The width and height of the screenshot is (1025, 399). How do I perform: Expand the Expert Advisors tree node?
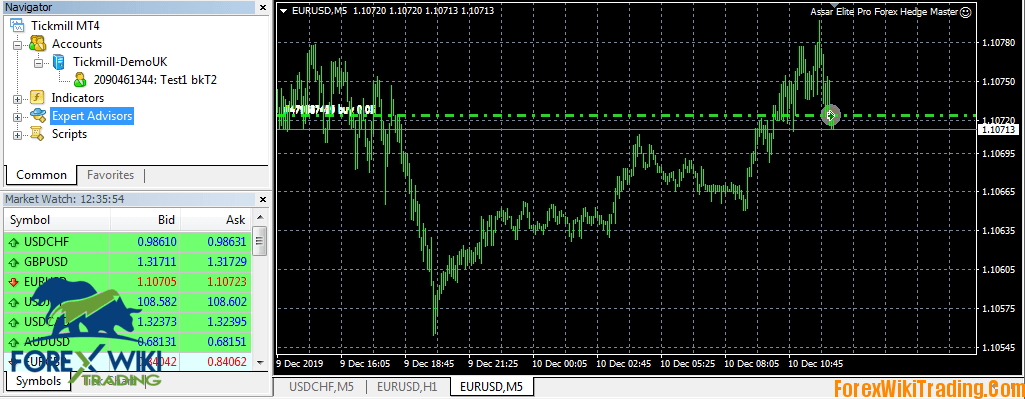coord(18,116)
